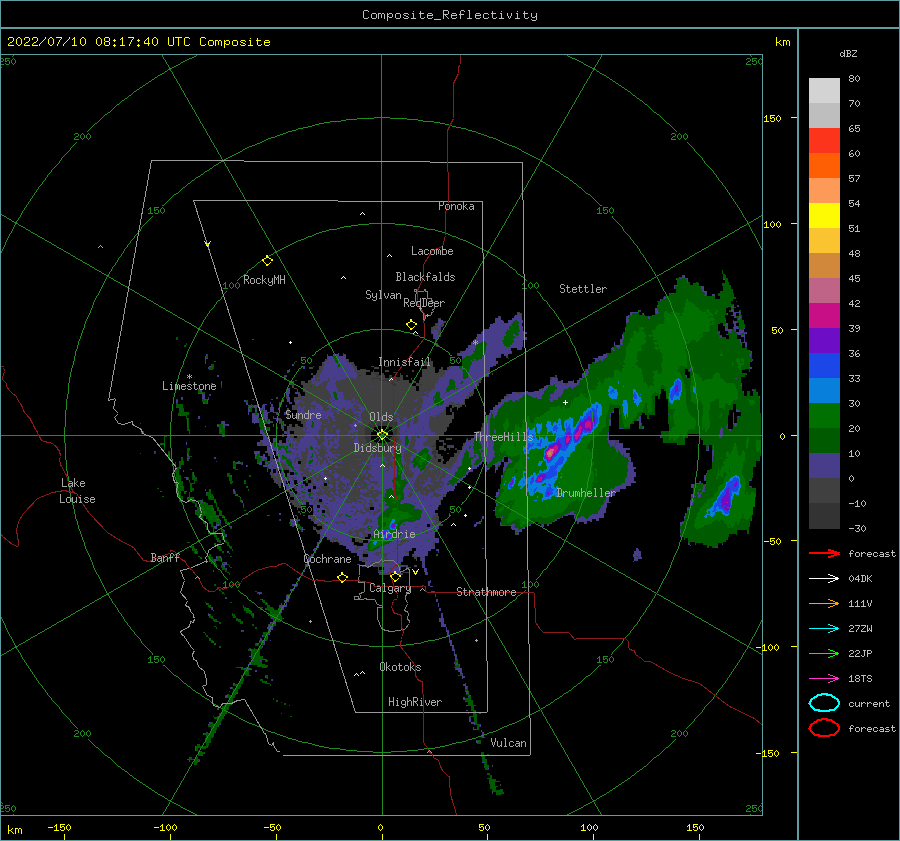This screenshot has width=900, height=841.
Task: Click the Limestone location label
Action: [x=189, y=386]
